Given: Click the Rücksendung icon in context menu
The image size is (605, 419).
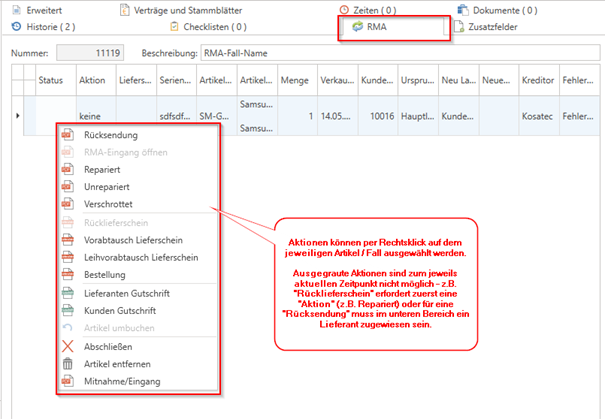Looking at the screenshot, I should (68, 135).
